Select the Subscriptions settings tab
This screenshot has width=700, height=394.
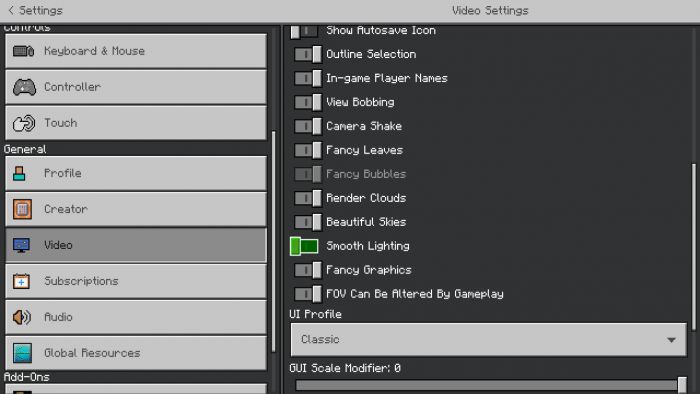(136, 281)
